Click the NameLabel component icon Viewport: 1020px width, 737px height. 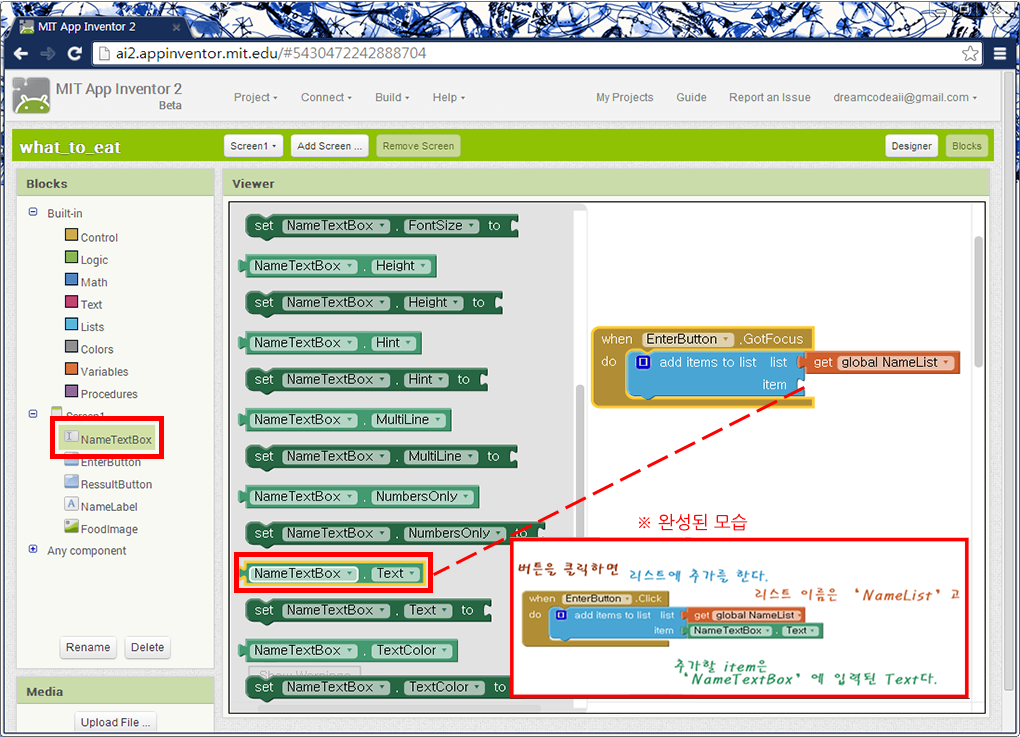[72, 504]
